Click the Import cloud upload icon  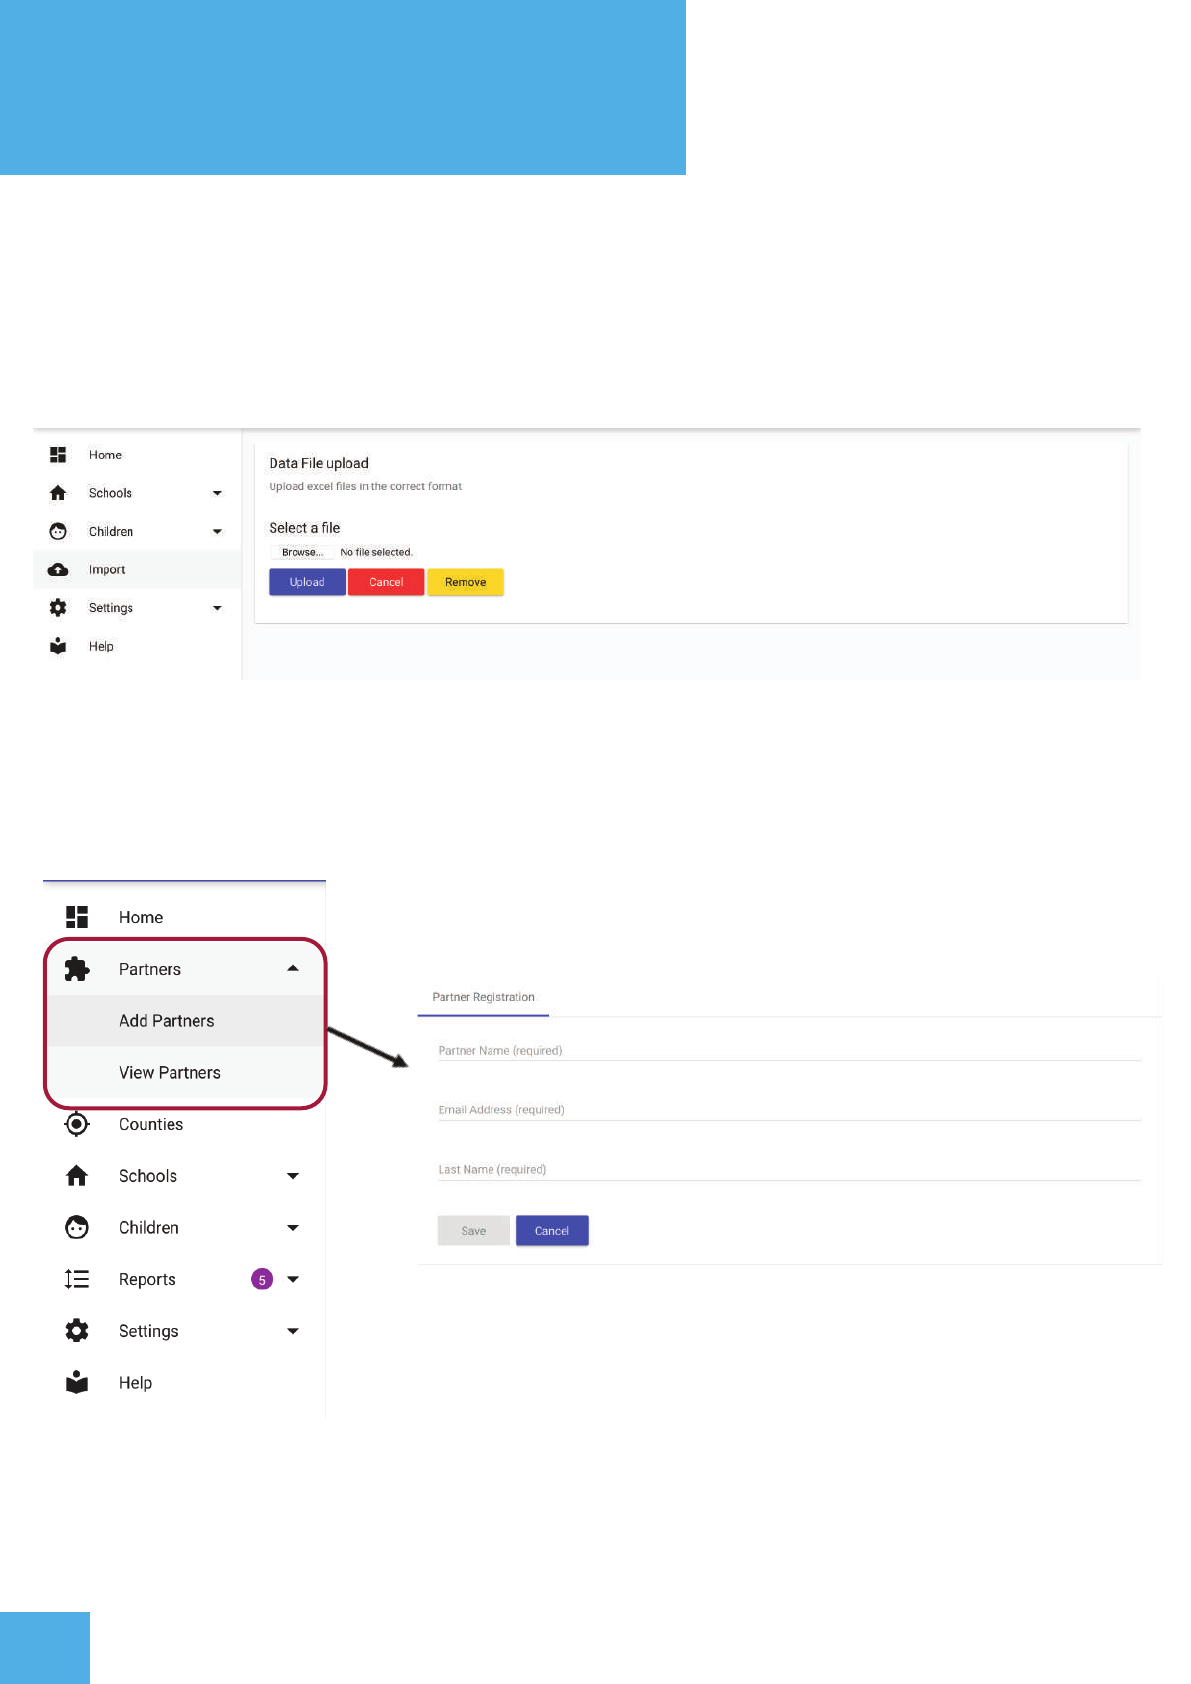click(x=58, y=570)
